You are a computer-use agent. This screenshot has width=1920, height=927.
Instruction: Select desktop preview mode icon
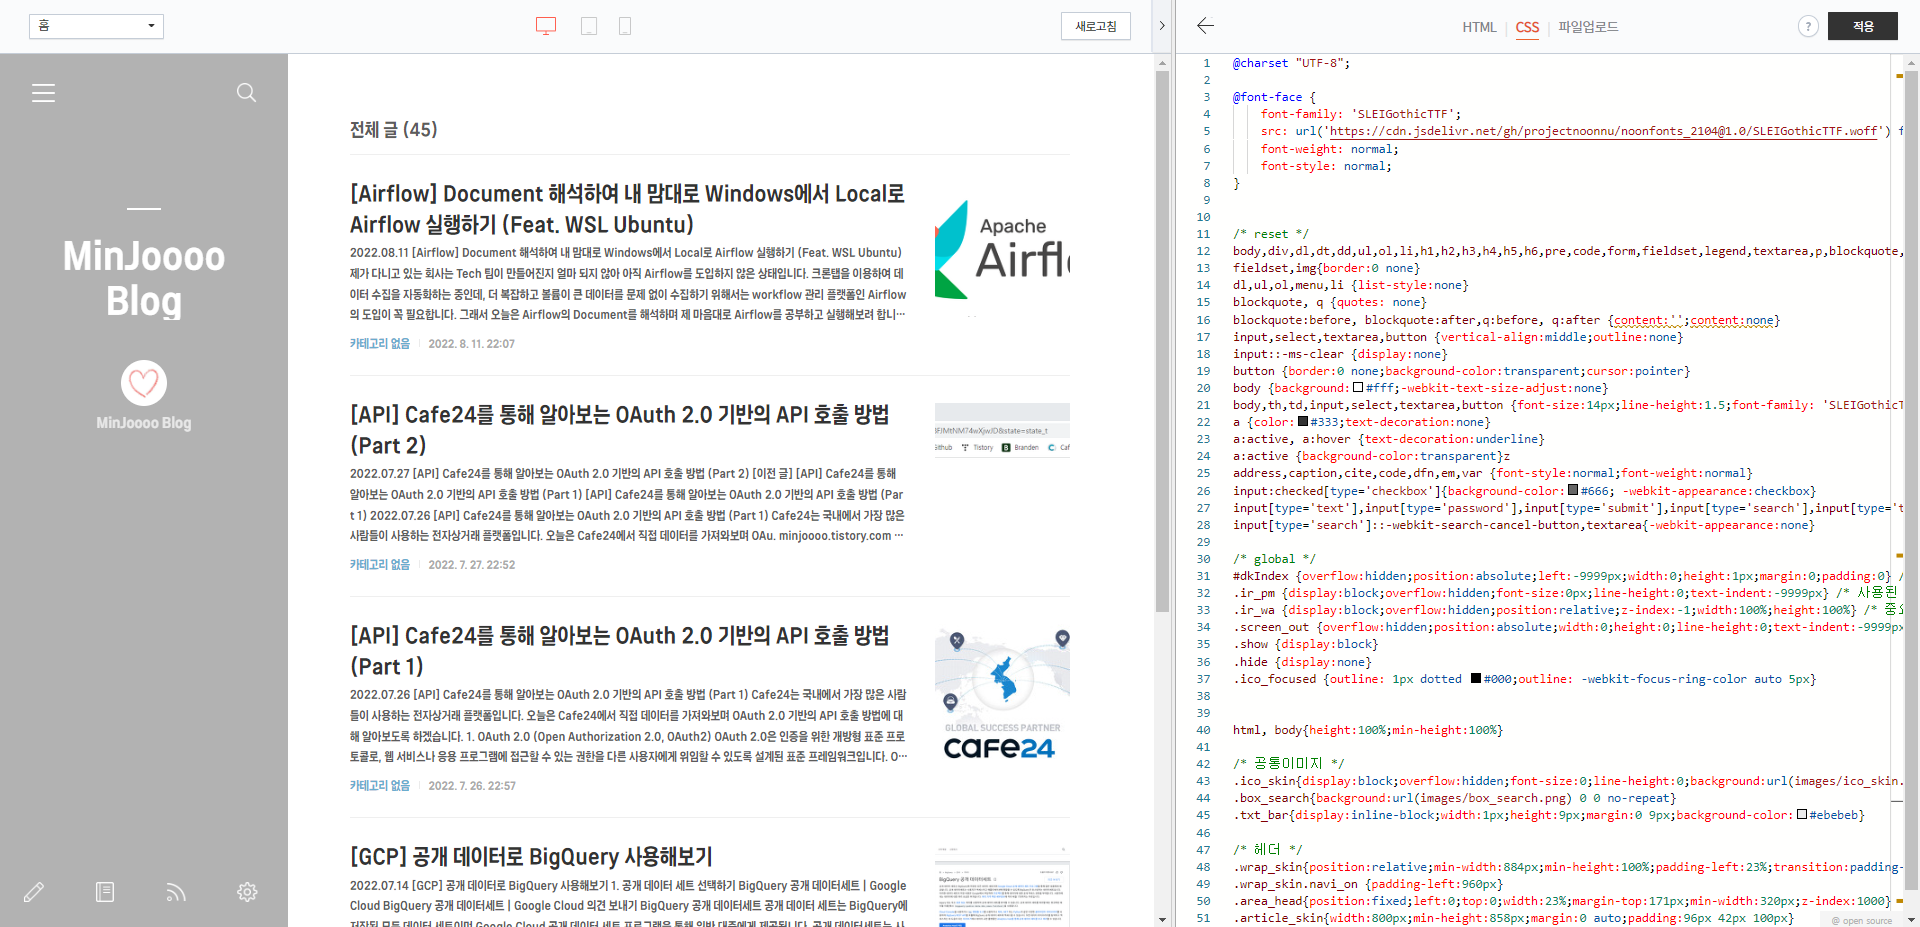click(x=546, y=26)
